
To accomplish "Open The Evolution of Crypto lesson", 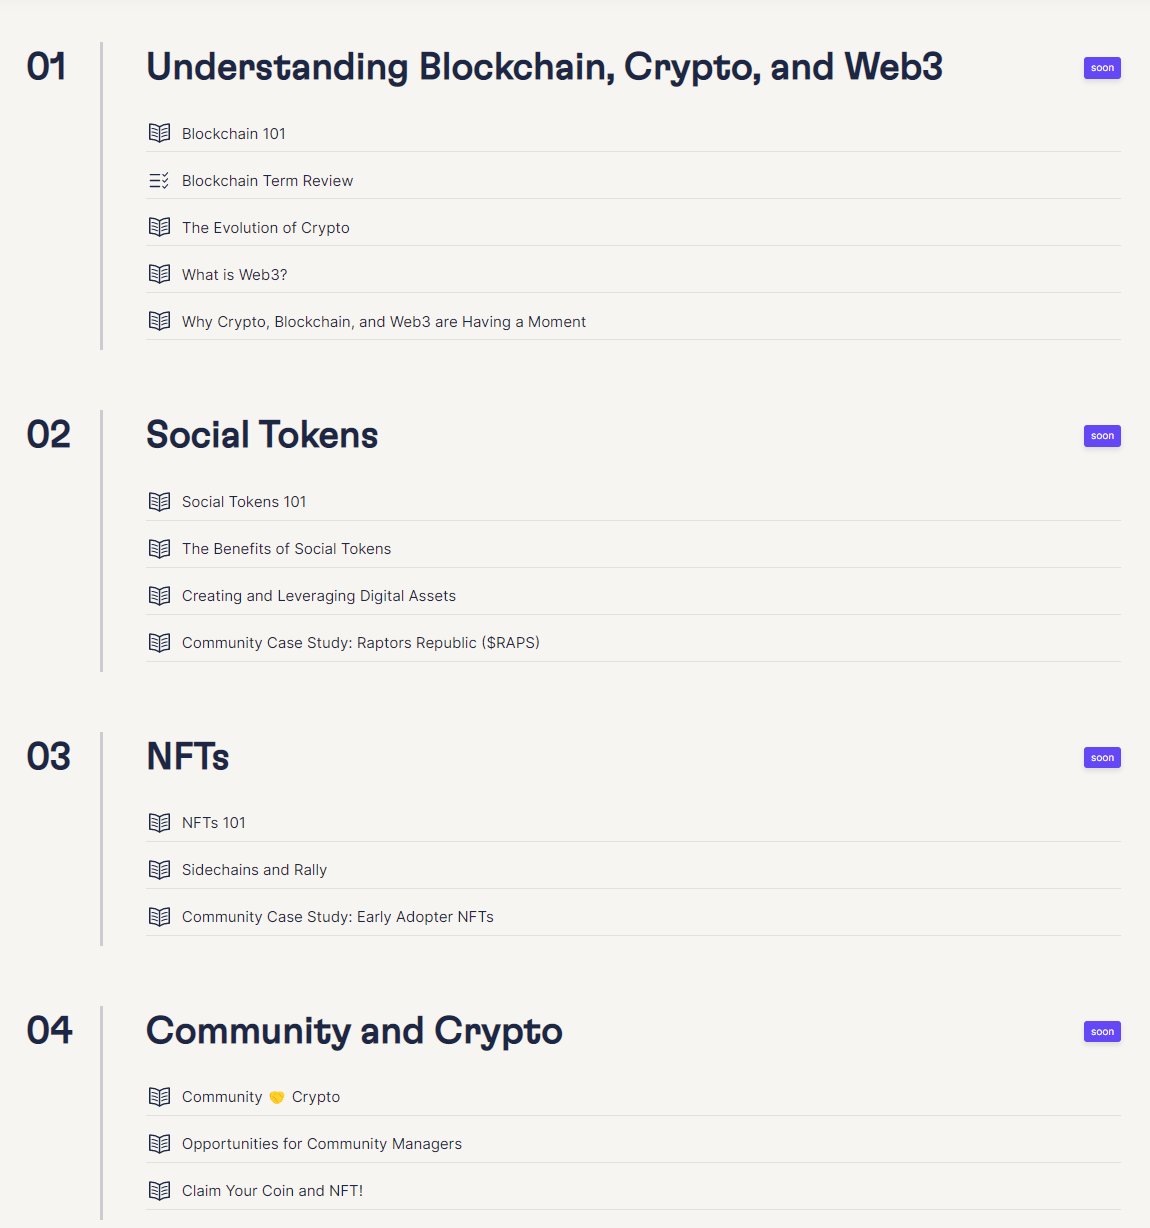I will pos(633,227).
